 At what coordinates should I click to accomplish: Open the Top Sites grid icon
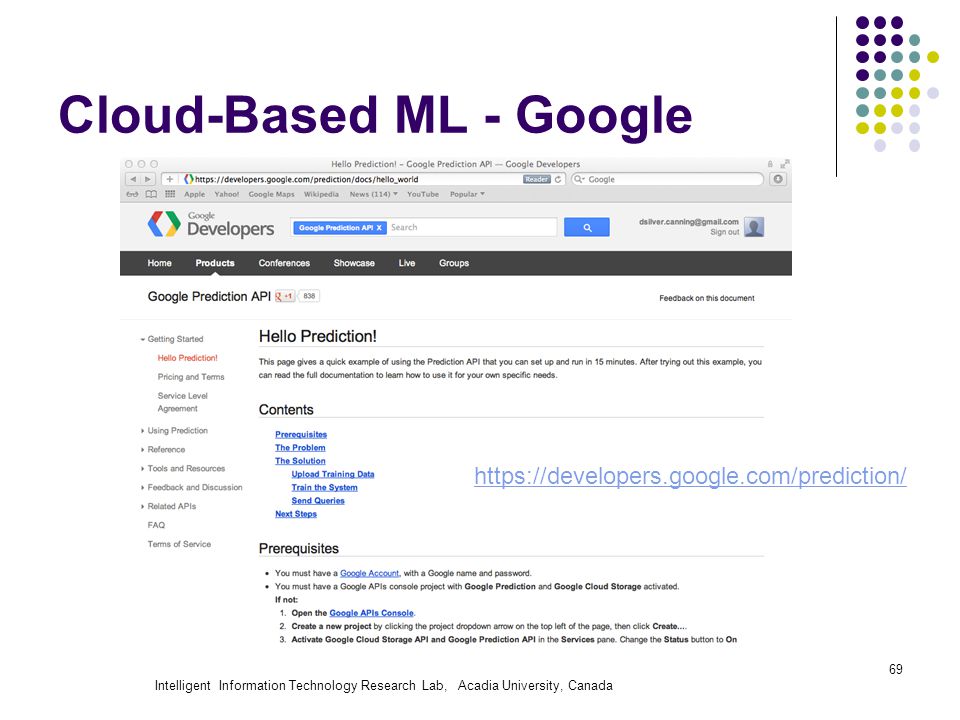coord(170,194)
